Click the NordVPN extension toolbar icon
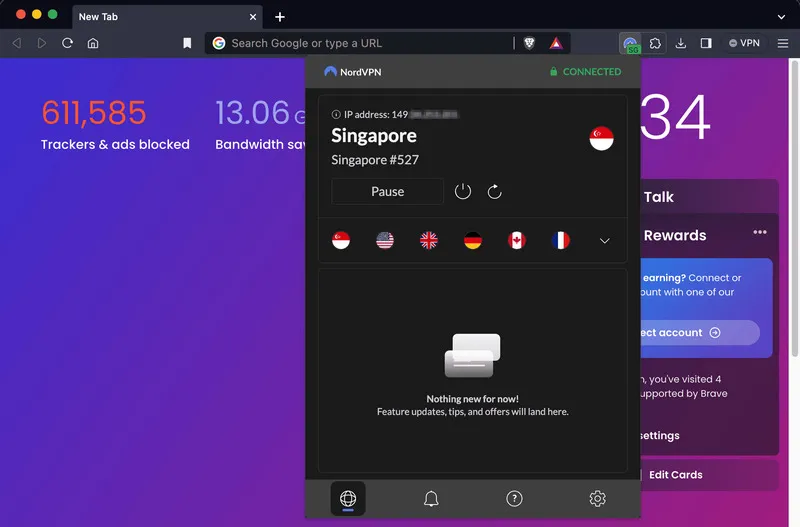 [630, 43]
